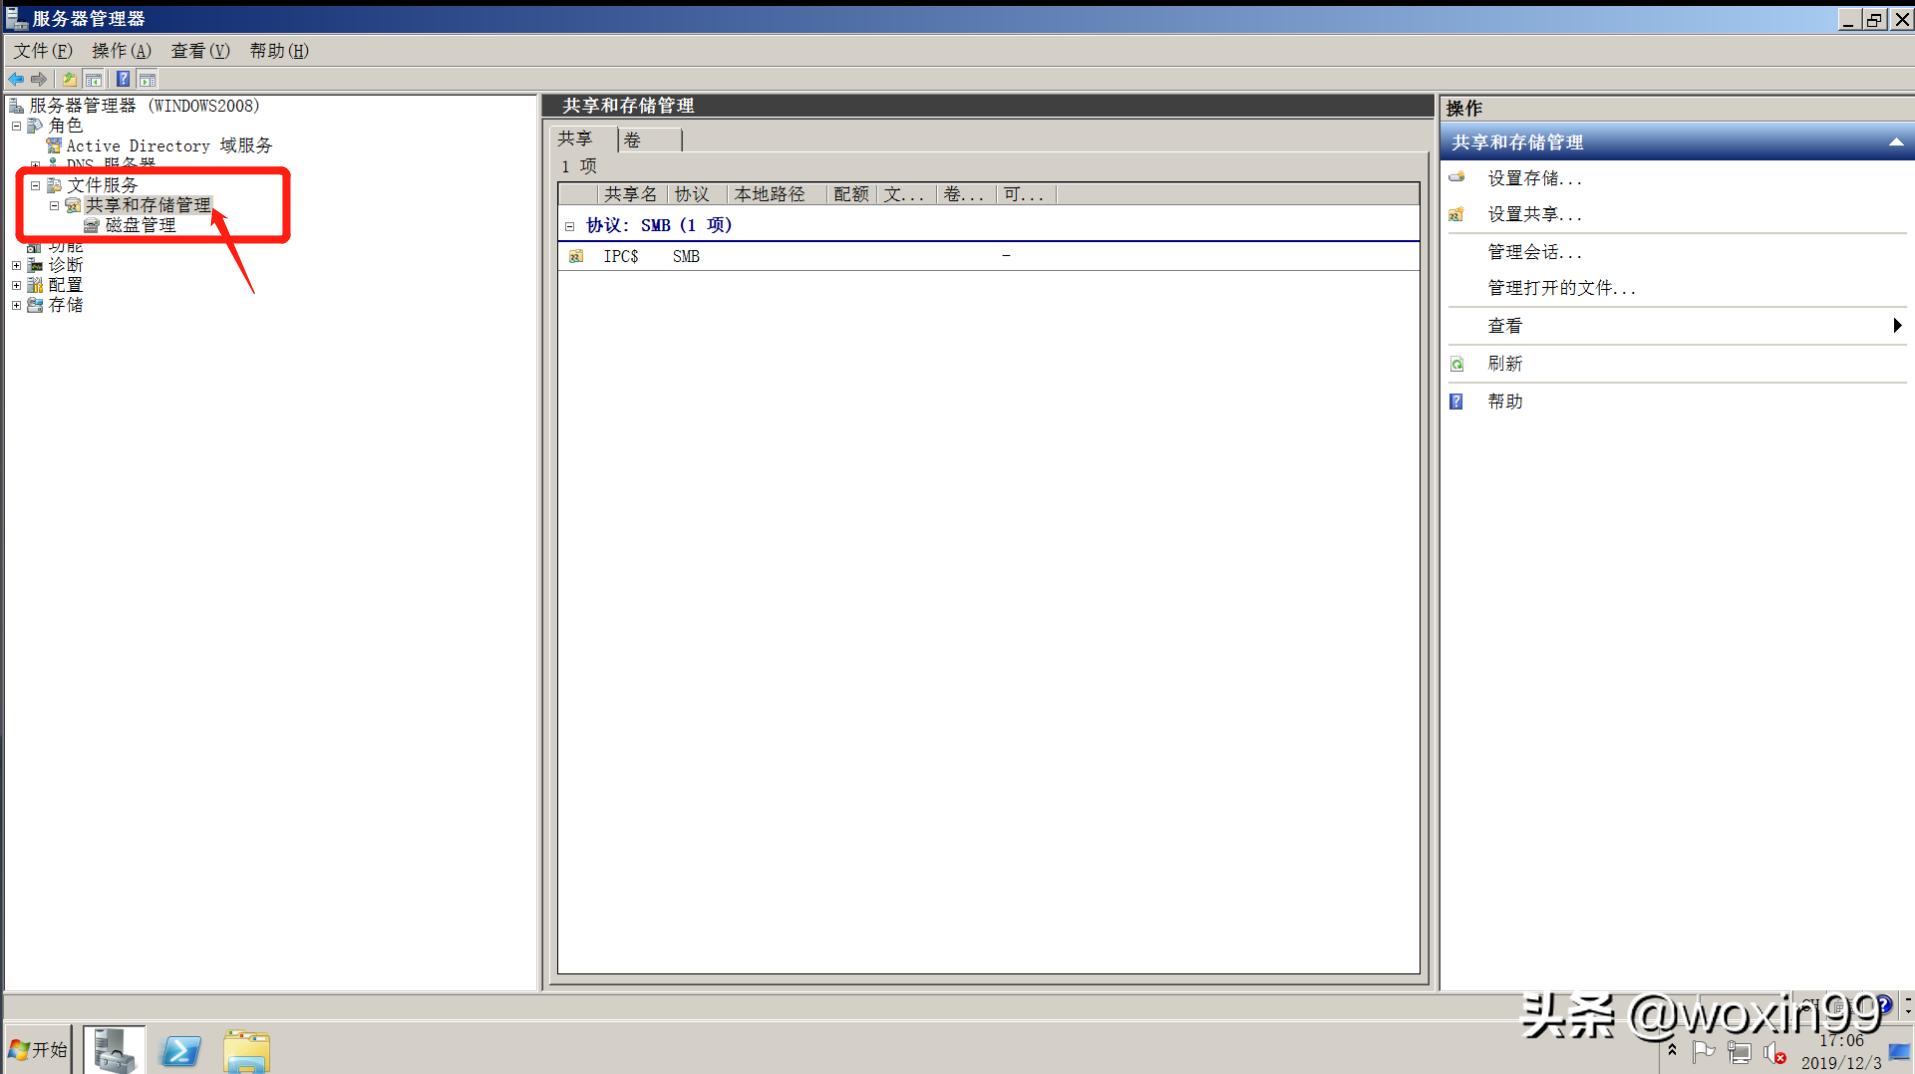Switch to the 卷 tab
This screenshot has width=1915, height=1074.
[632, 139]
